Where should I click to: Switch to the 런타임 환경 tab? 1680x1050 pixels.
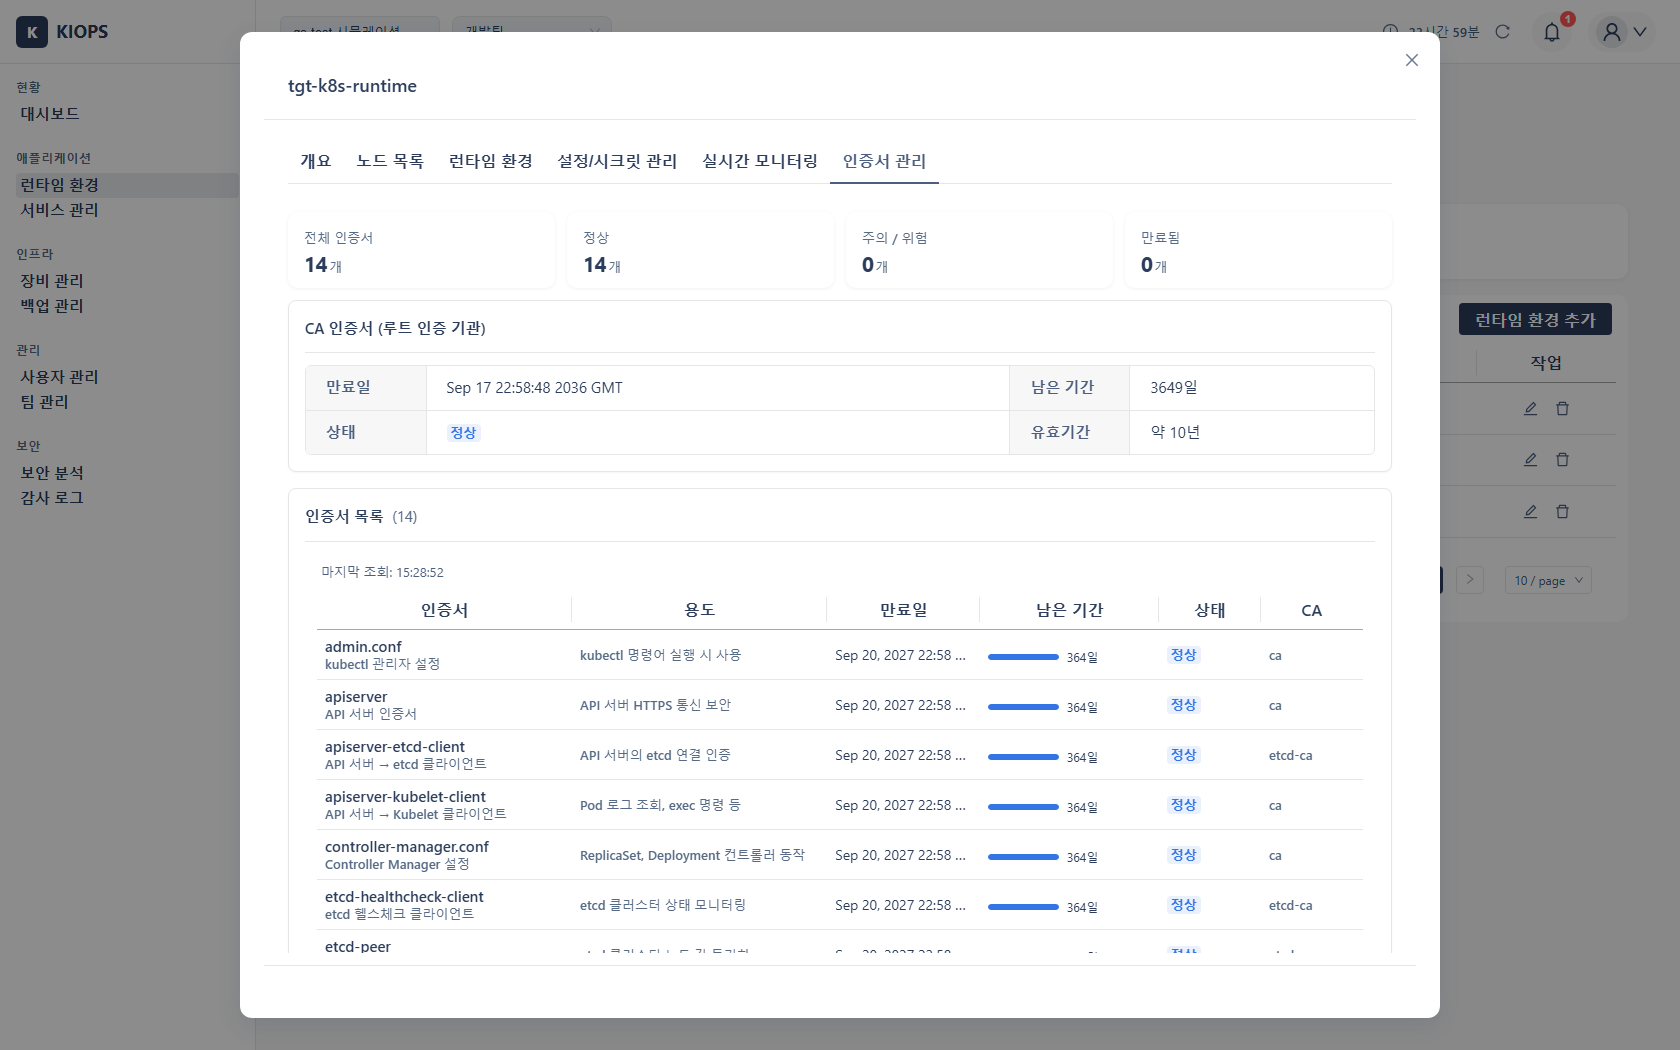pos(491,161)
